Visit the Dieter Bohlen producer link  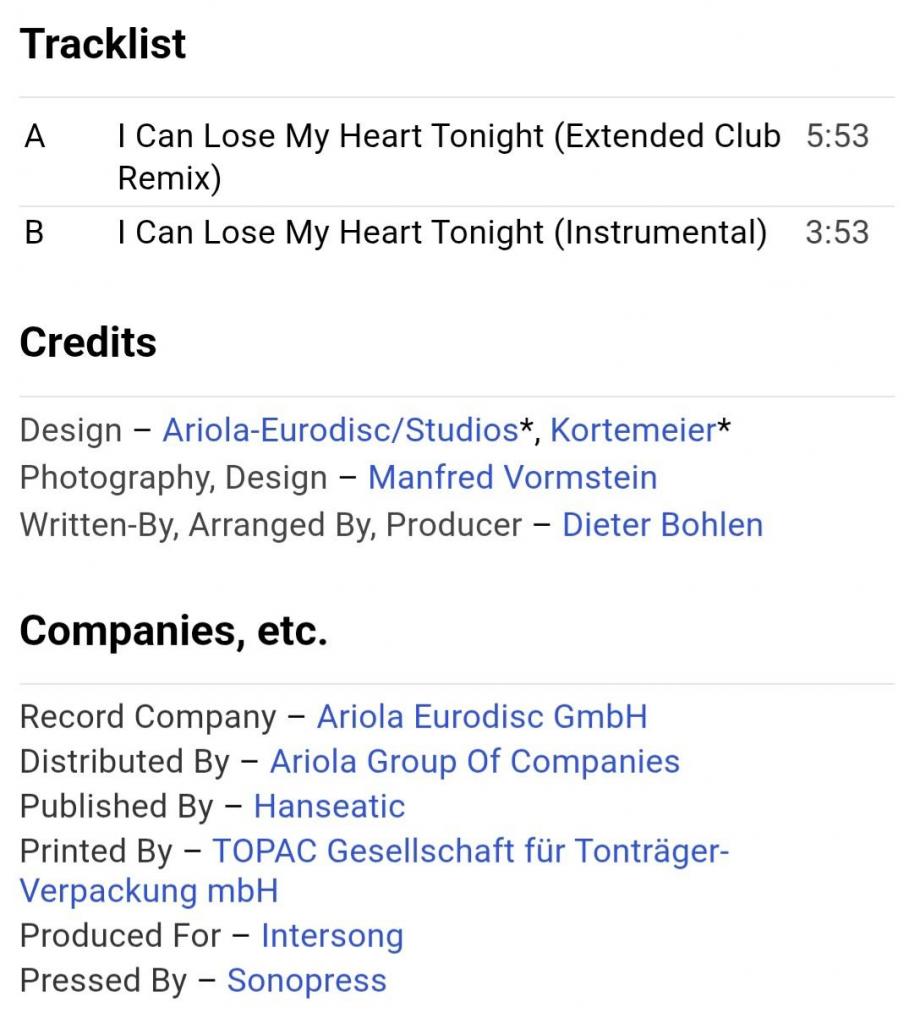pyautogui.click(x=662, y=525)
